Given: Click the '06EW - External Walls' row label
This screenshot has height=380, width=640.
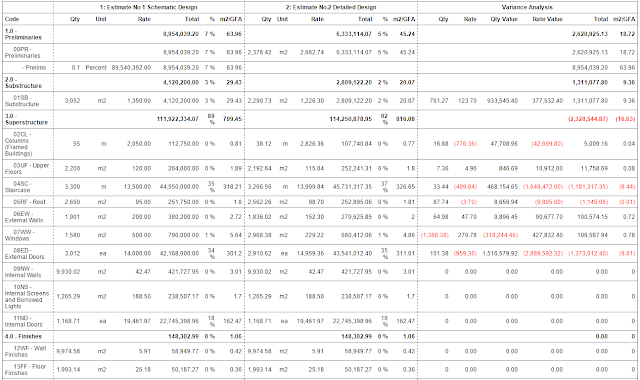Looking at the screenshot, I should 24,217.
